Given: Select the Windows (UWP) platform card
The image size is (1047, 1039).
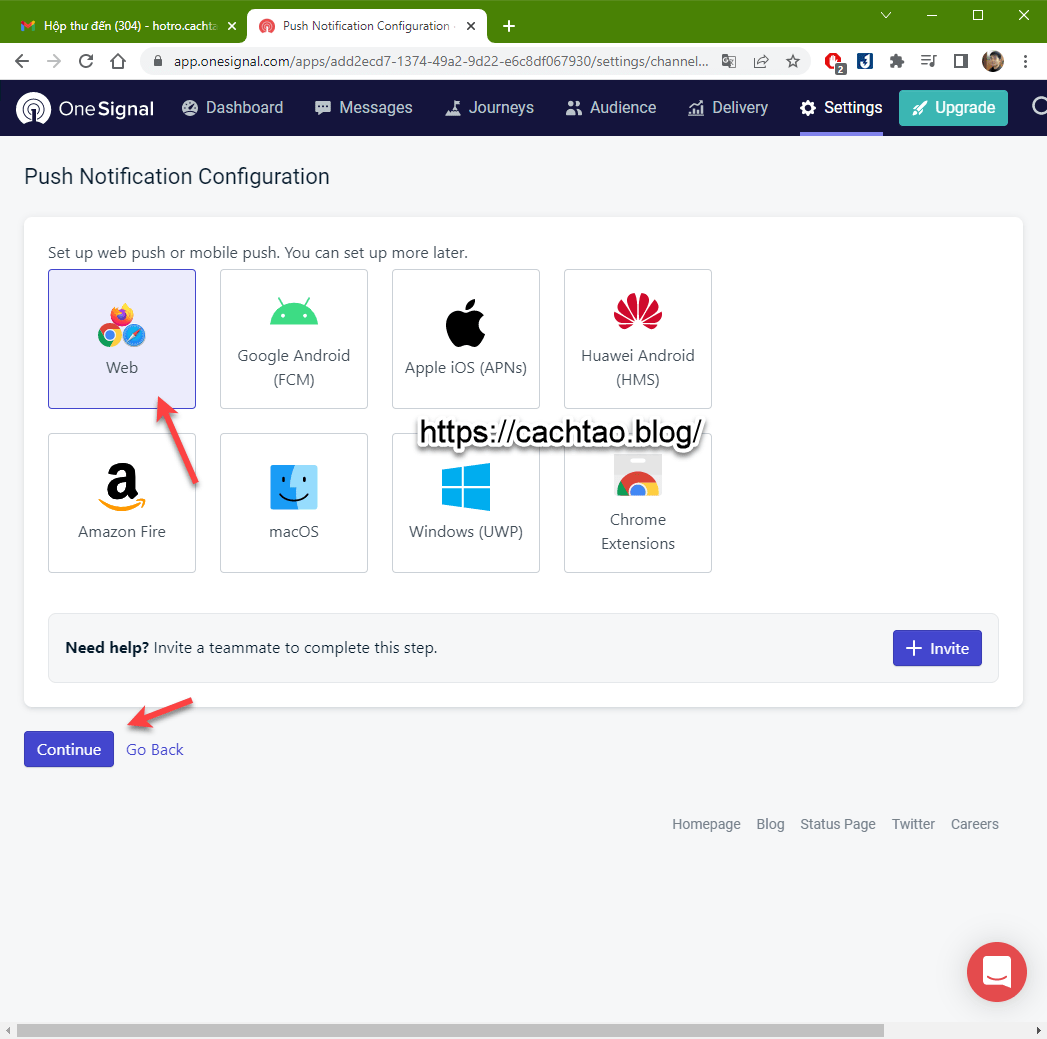Looking at the screenshot, I should [465, 503].
